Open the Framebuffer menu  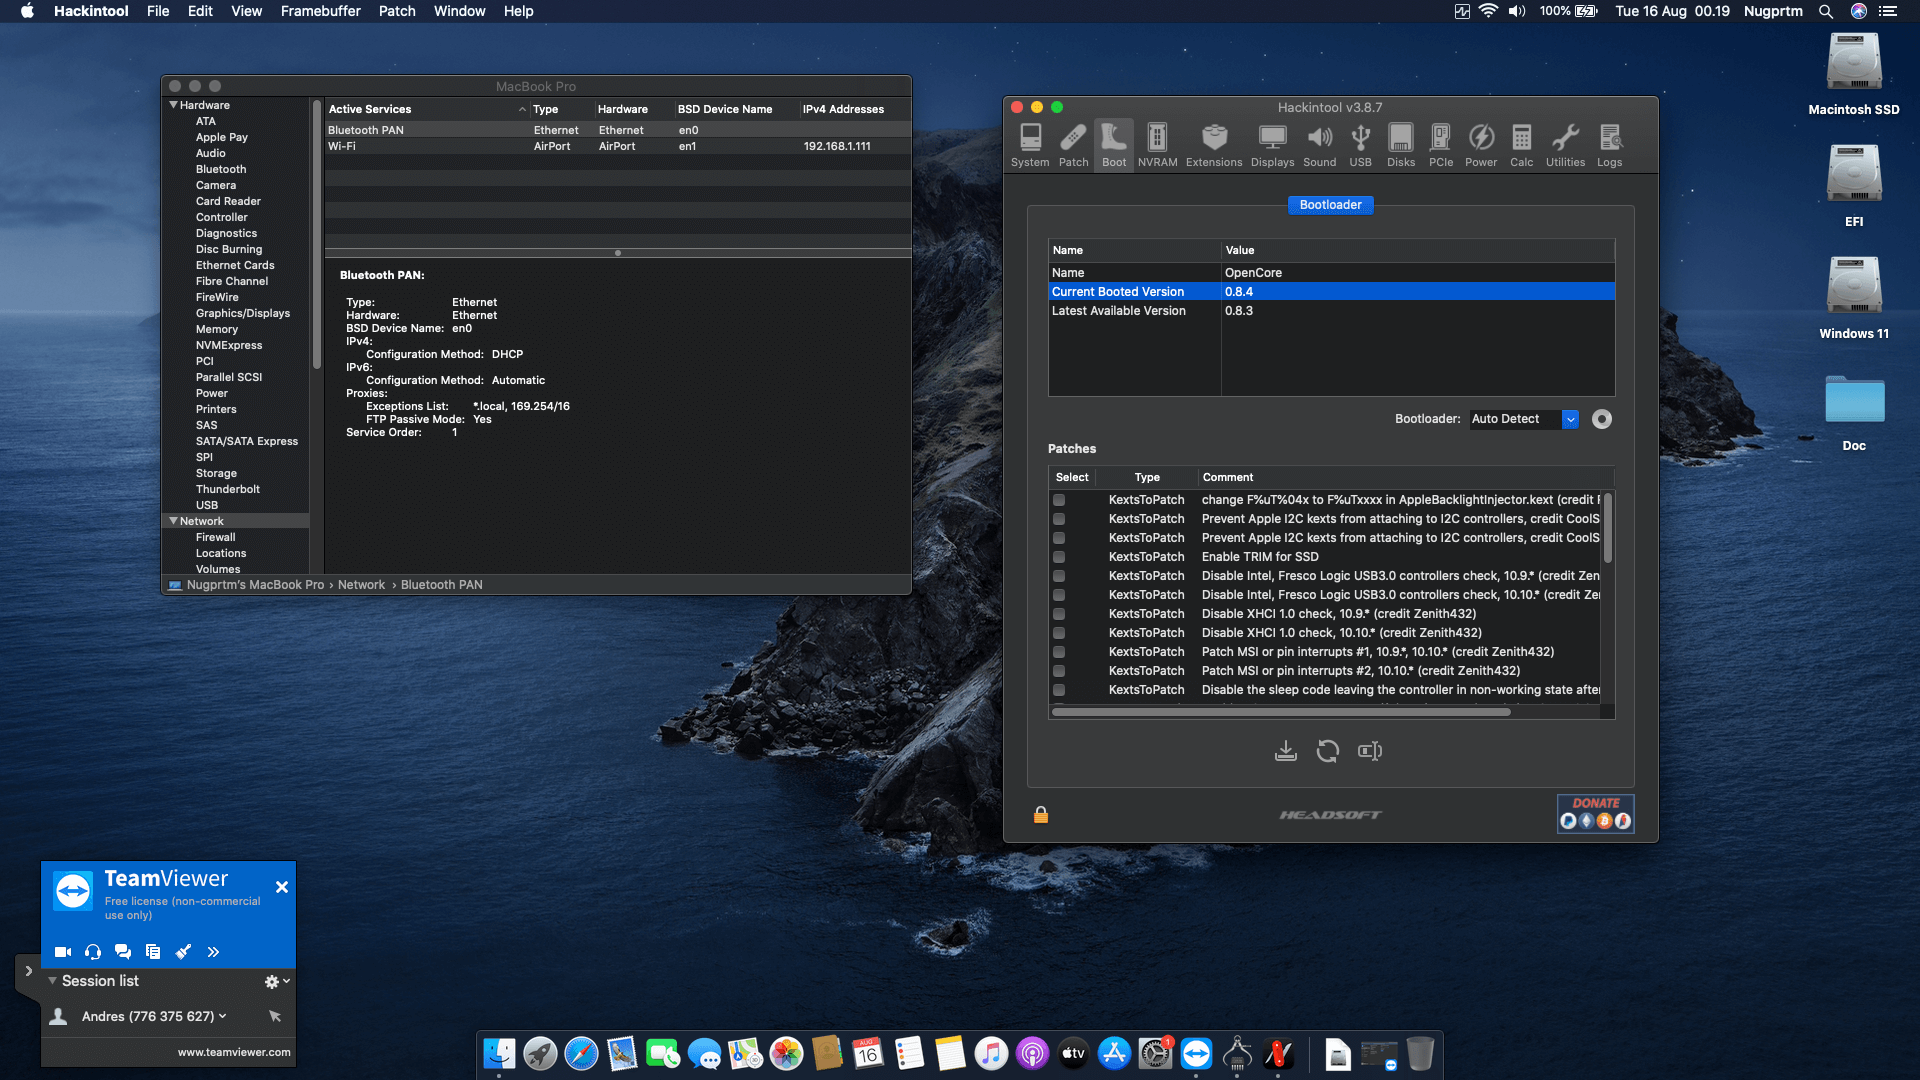pos(320,11)
